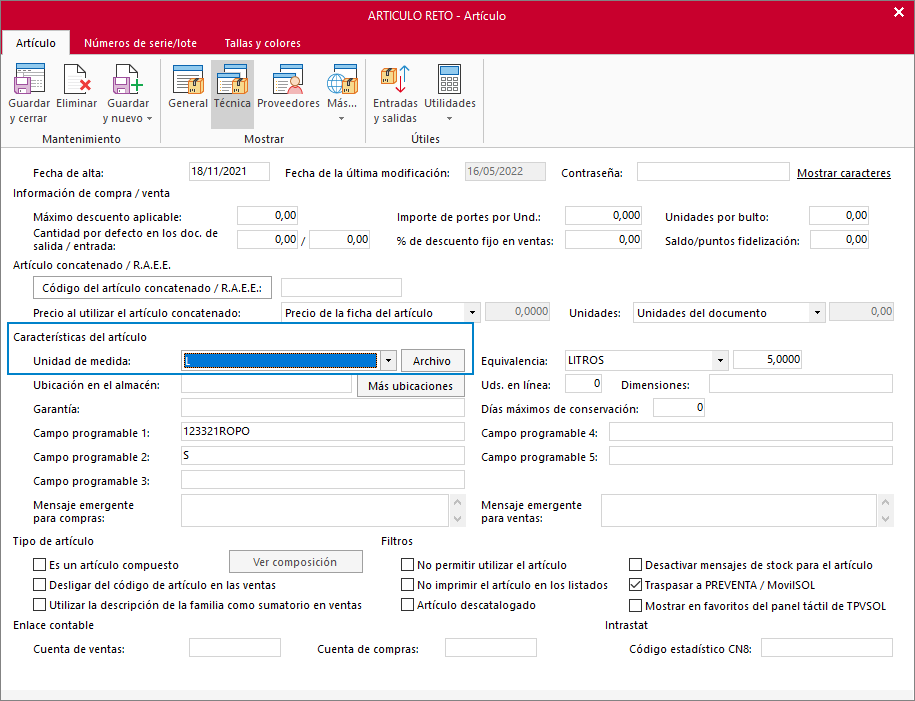Check Mostrar en favoritos del panel táctil de TPVSOL

[x=635, y=605]
